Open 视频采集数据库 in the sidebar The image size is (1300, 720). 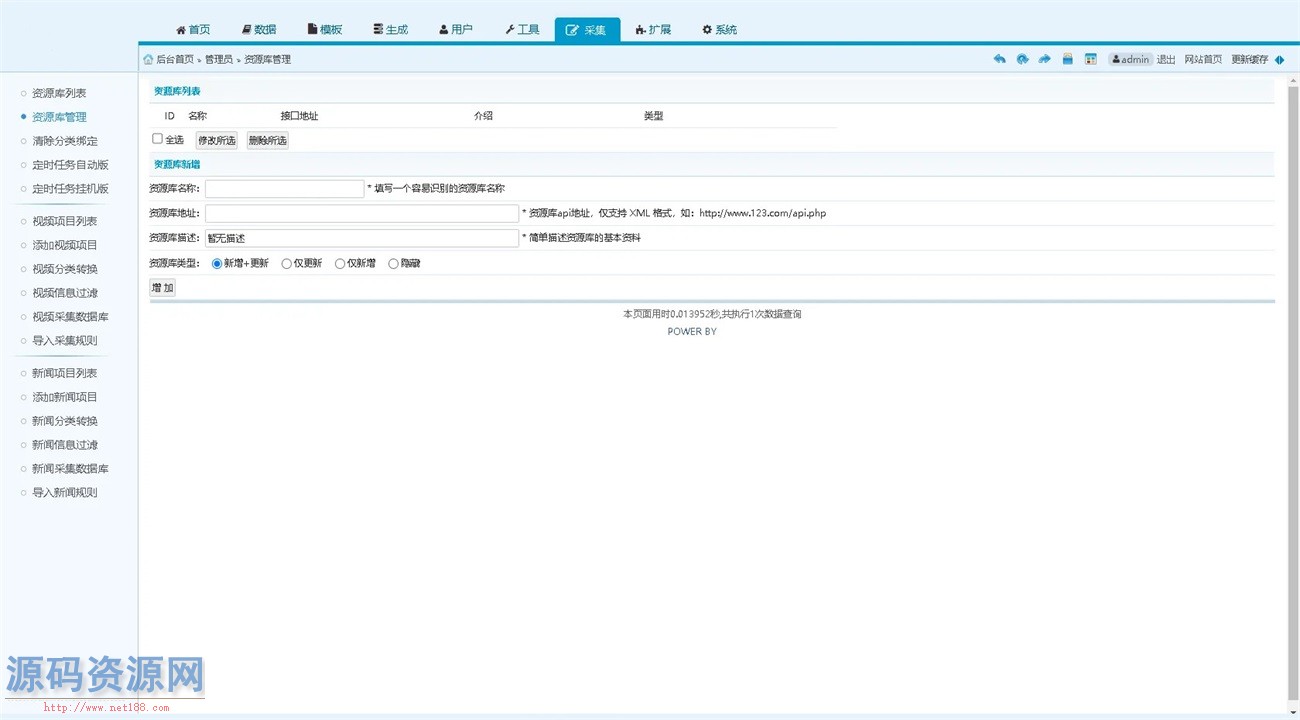(70, 317)
